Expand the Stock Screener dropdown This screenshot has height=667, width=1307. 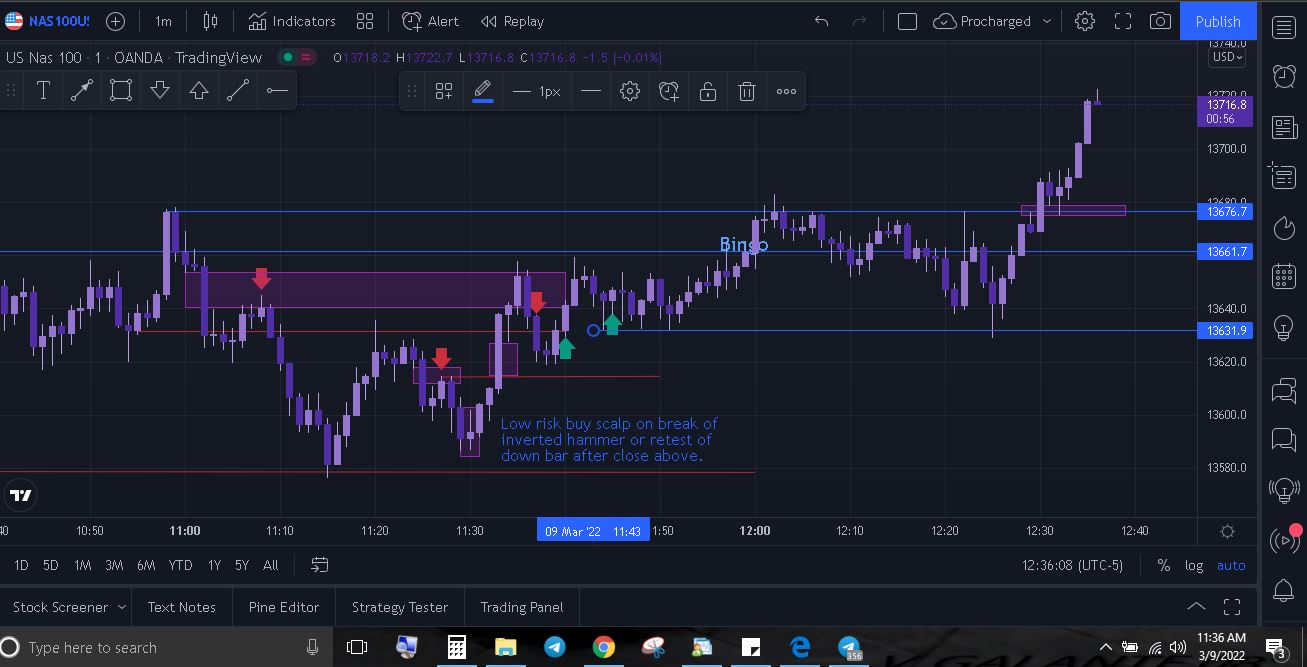(x=122, y=607)
